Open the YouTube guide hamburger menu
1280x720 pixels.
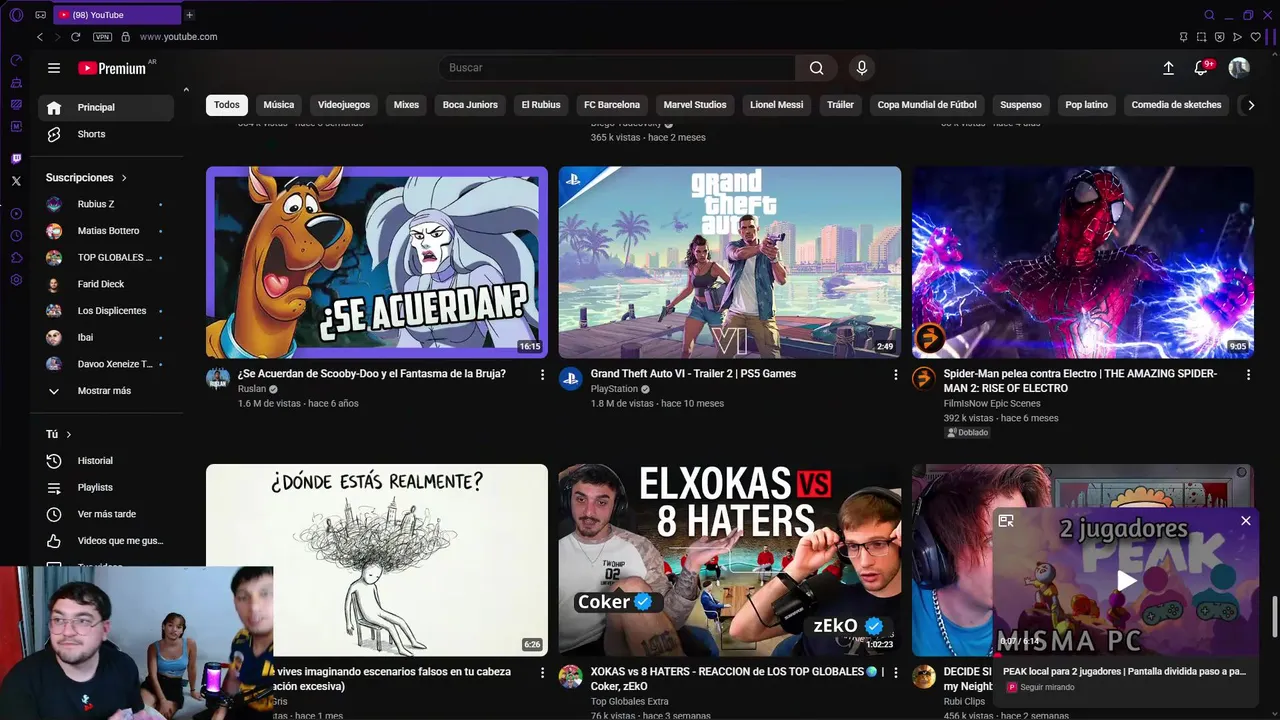(x=54, y=68)
